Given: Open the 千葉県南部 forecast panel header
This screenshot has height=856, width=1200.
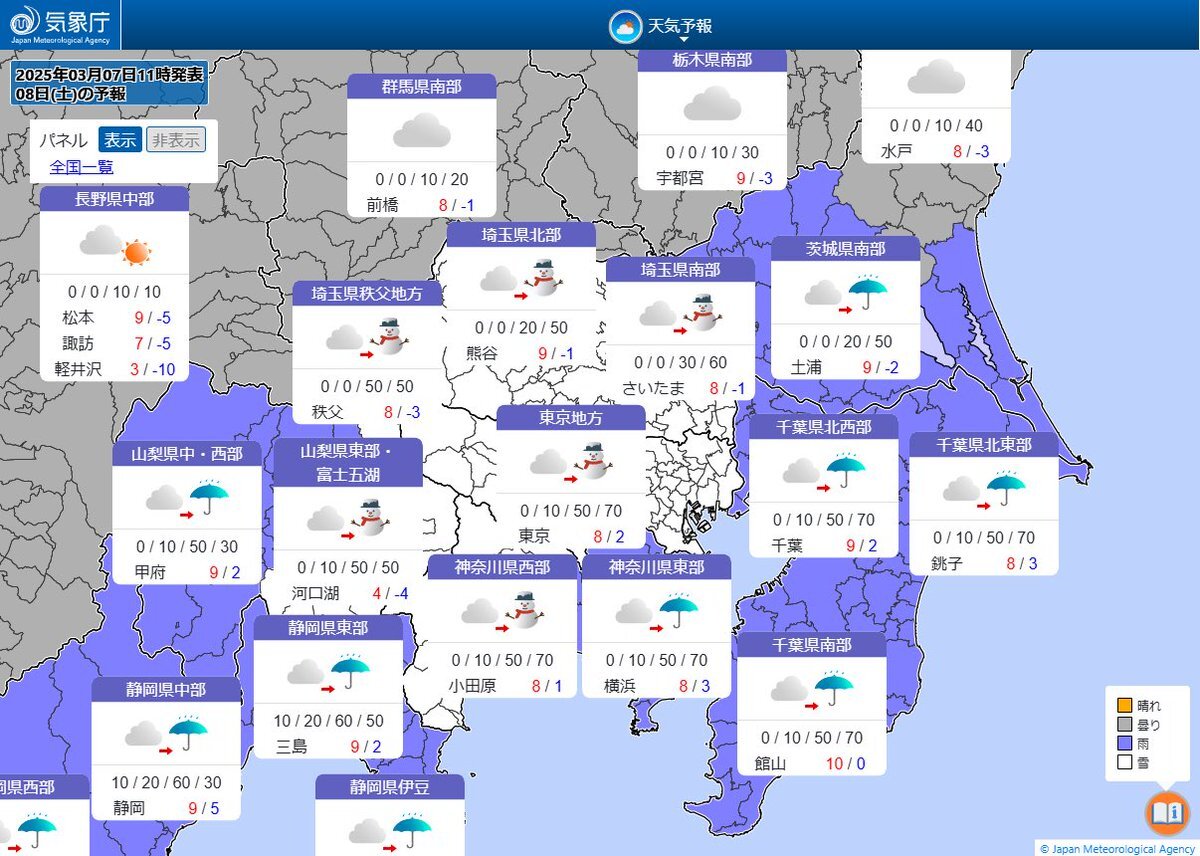Looking at the screenshot, I should [811, 645].
